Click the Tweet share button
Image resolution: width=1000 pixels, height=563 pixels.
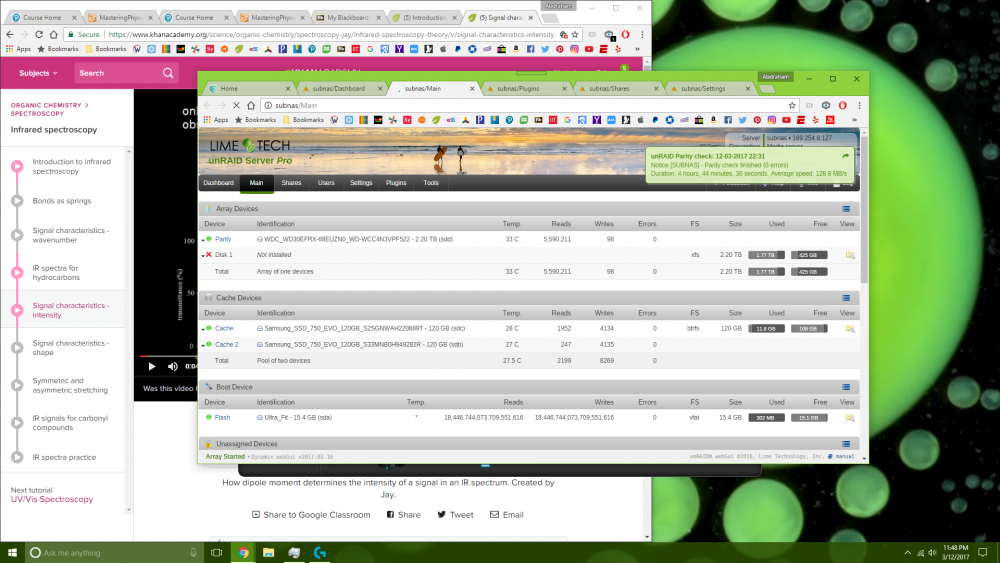tap(455, 515)
